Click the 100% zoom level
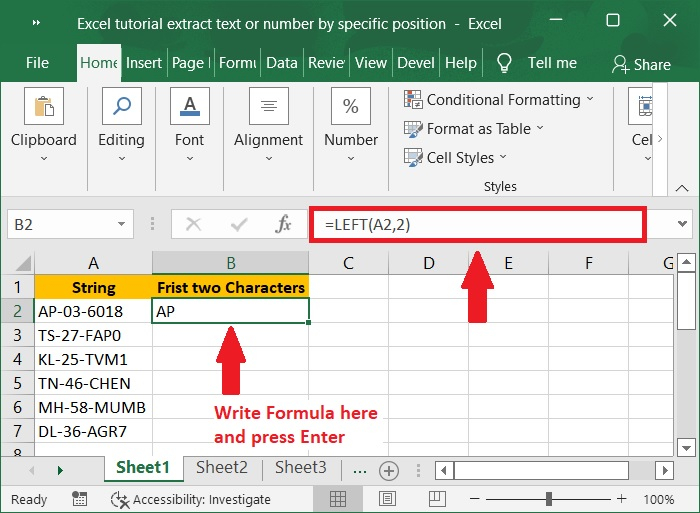The width and height of the screenshot is (700, 513). tap(658, 500)
